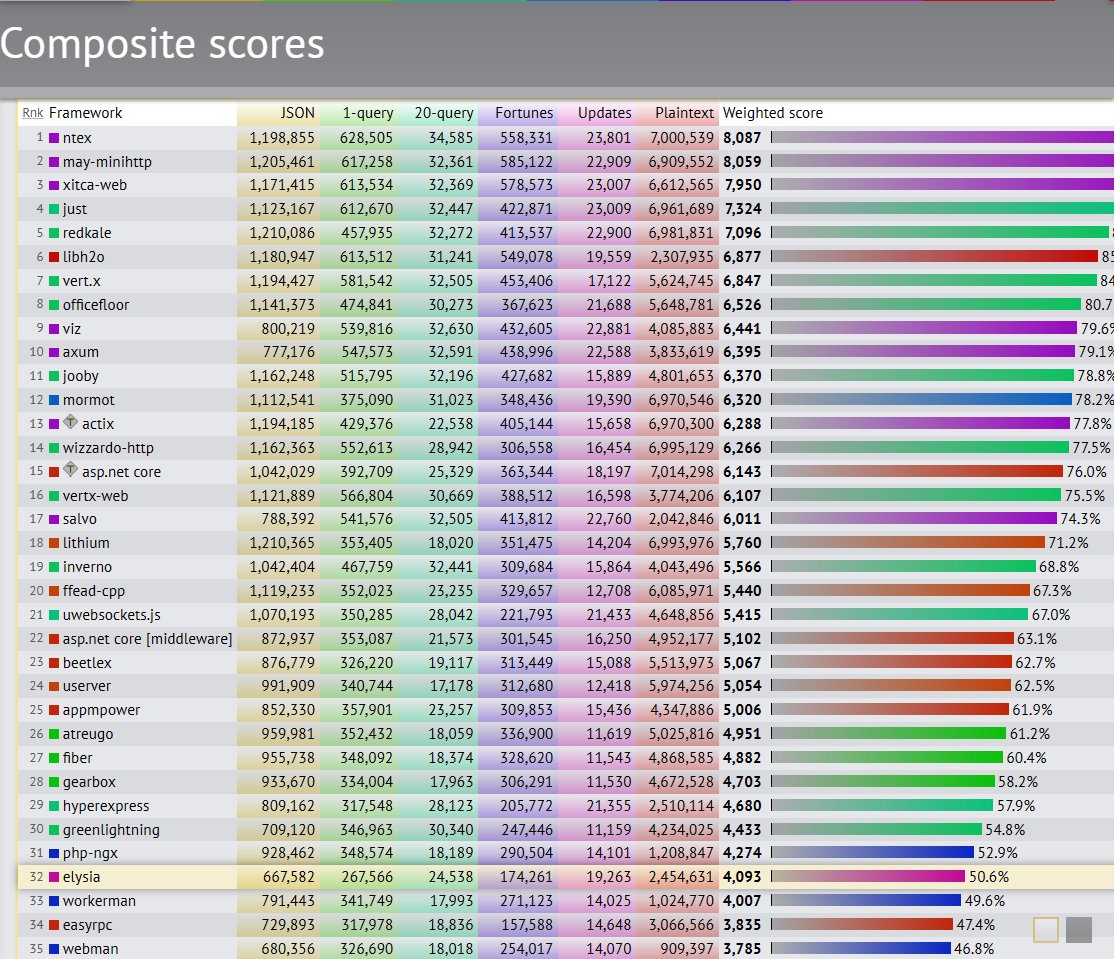Click the JSON column header

[x=297, y=113]
